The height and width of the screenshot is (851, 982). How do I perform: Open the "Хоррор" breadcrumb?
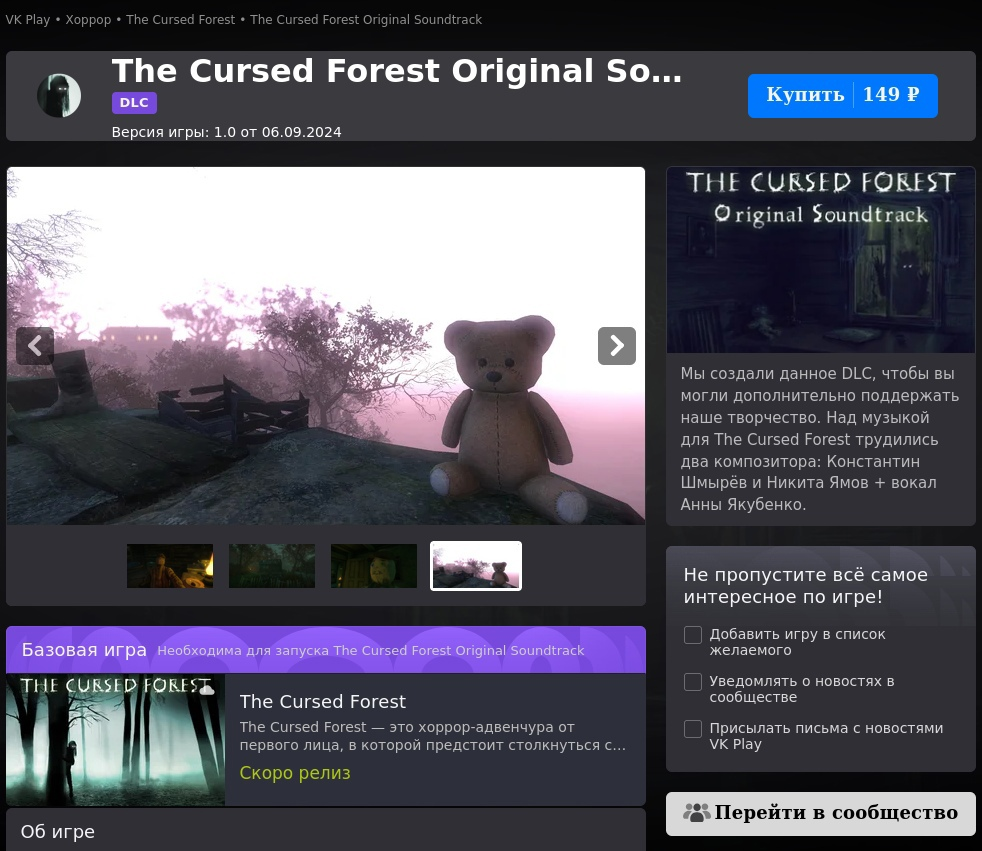[x=88, y=20]
